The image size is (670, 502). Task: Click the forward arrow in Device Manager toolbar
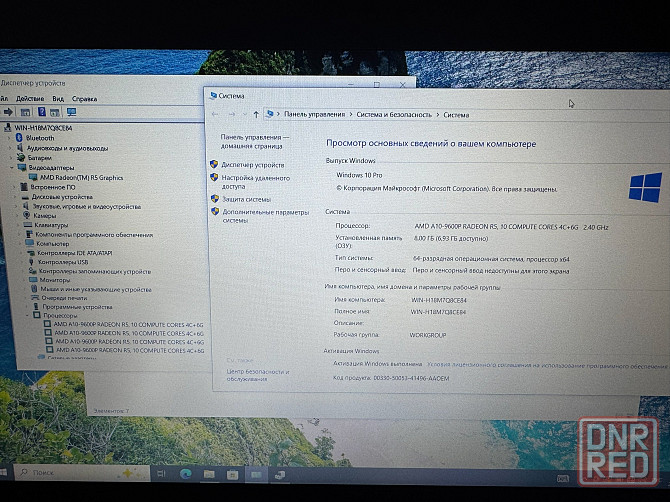[8, 112]
